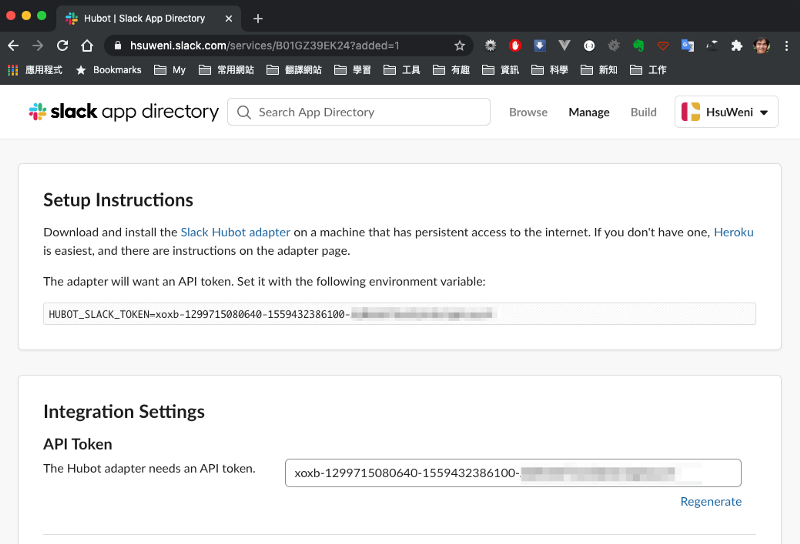Click the gray V extension icon

pos(564,45)
